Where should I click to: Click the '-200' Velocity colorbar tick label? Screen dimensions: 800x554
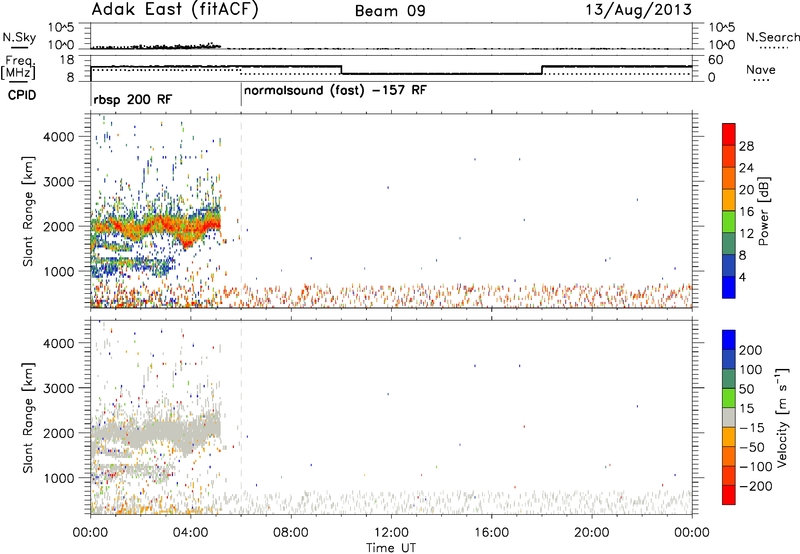pos(756,486)
